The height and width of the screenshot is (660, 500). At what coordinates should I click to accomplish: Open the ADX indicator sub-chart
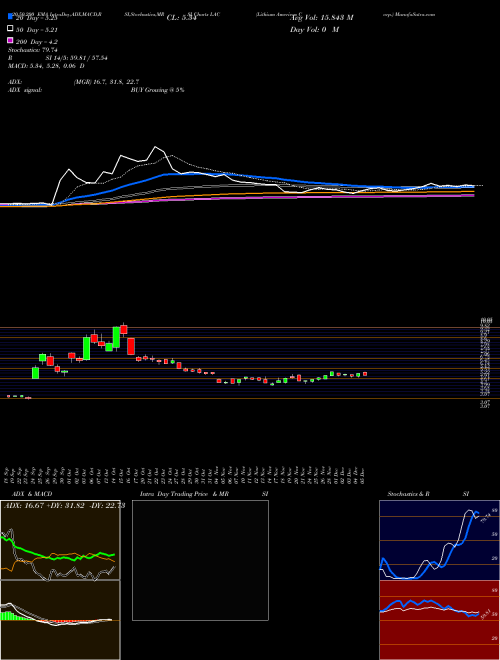click(60, 540)
